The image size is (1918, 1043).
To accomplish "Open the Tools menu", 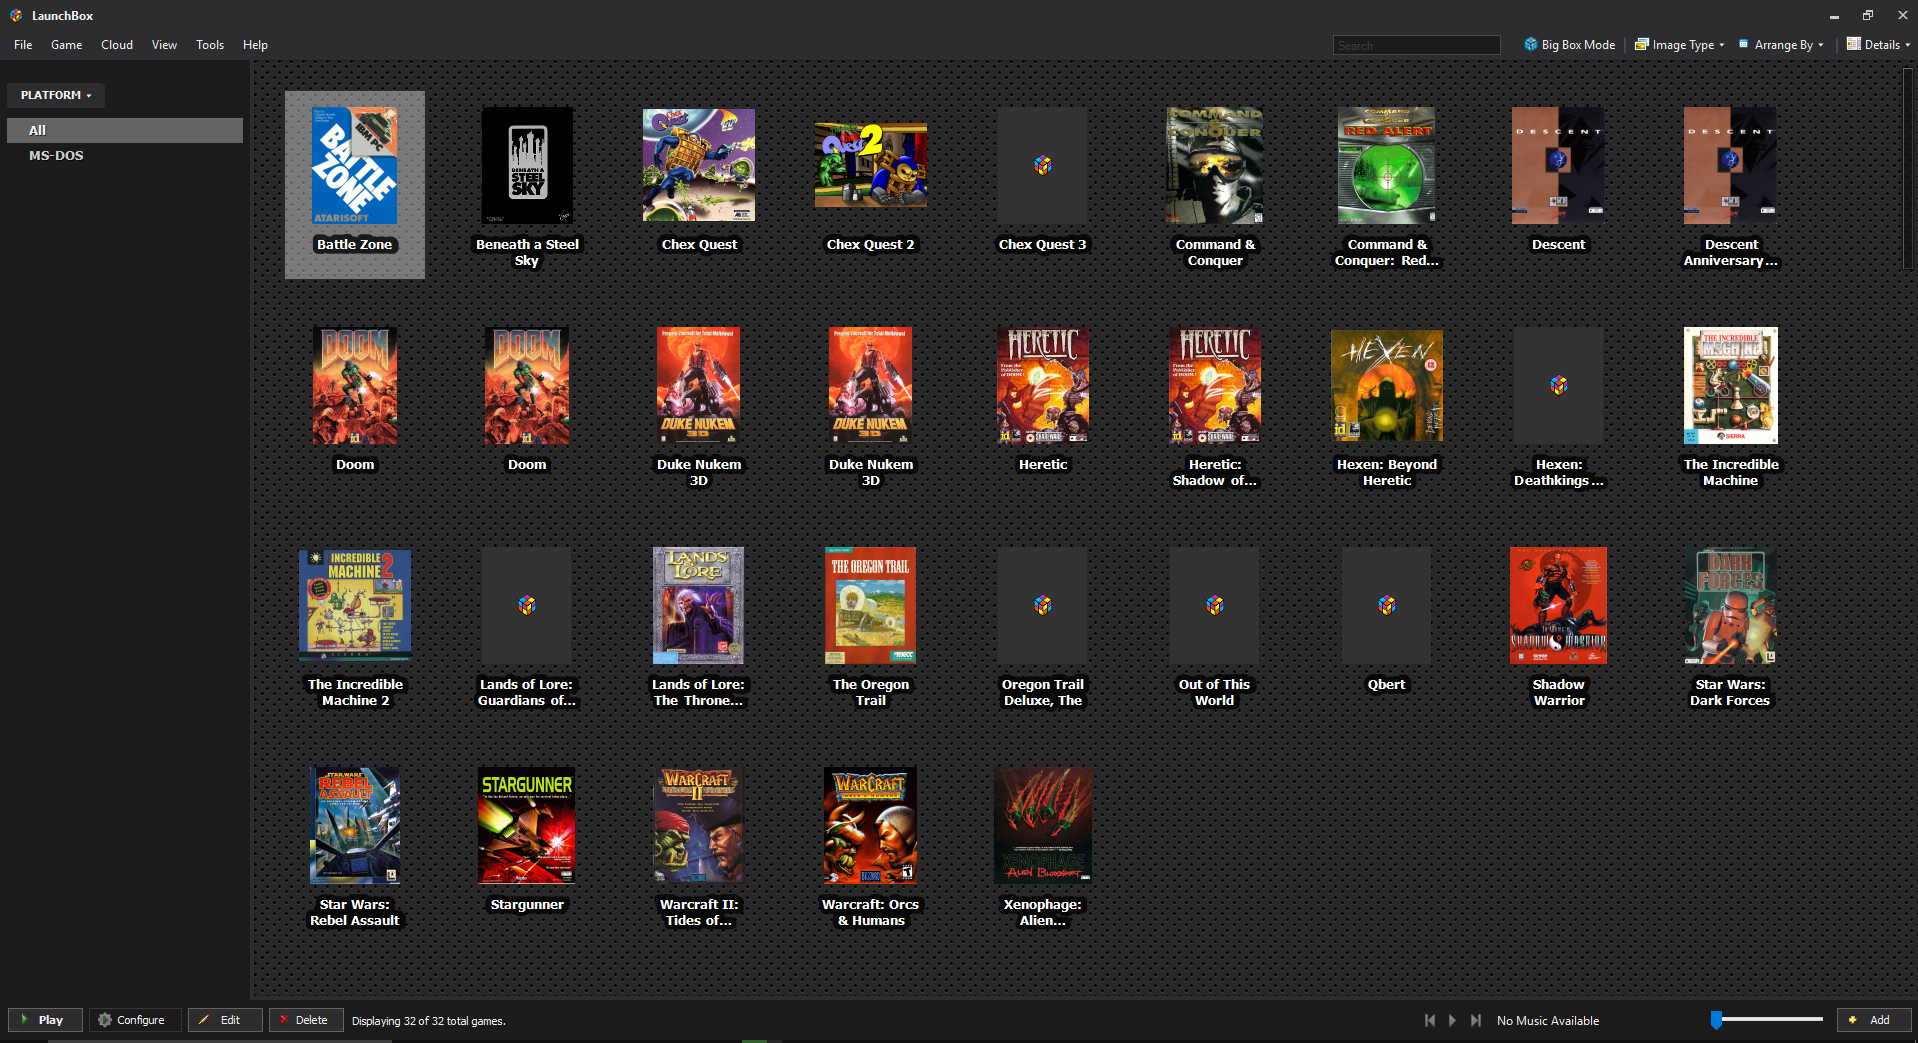I will (210, 45).
